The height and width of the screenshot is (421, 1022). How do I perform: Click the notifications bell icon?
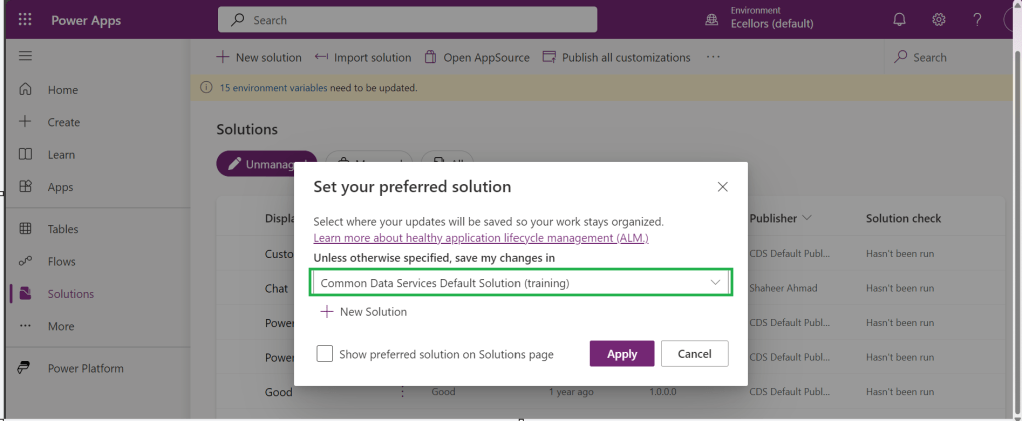pos(899,19)
